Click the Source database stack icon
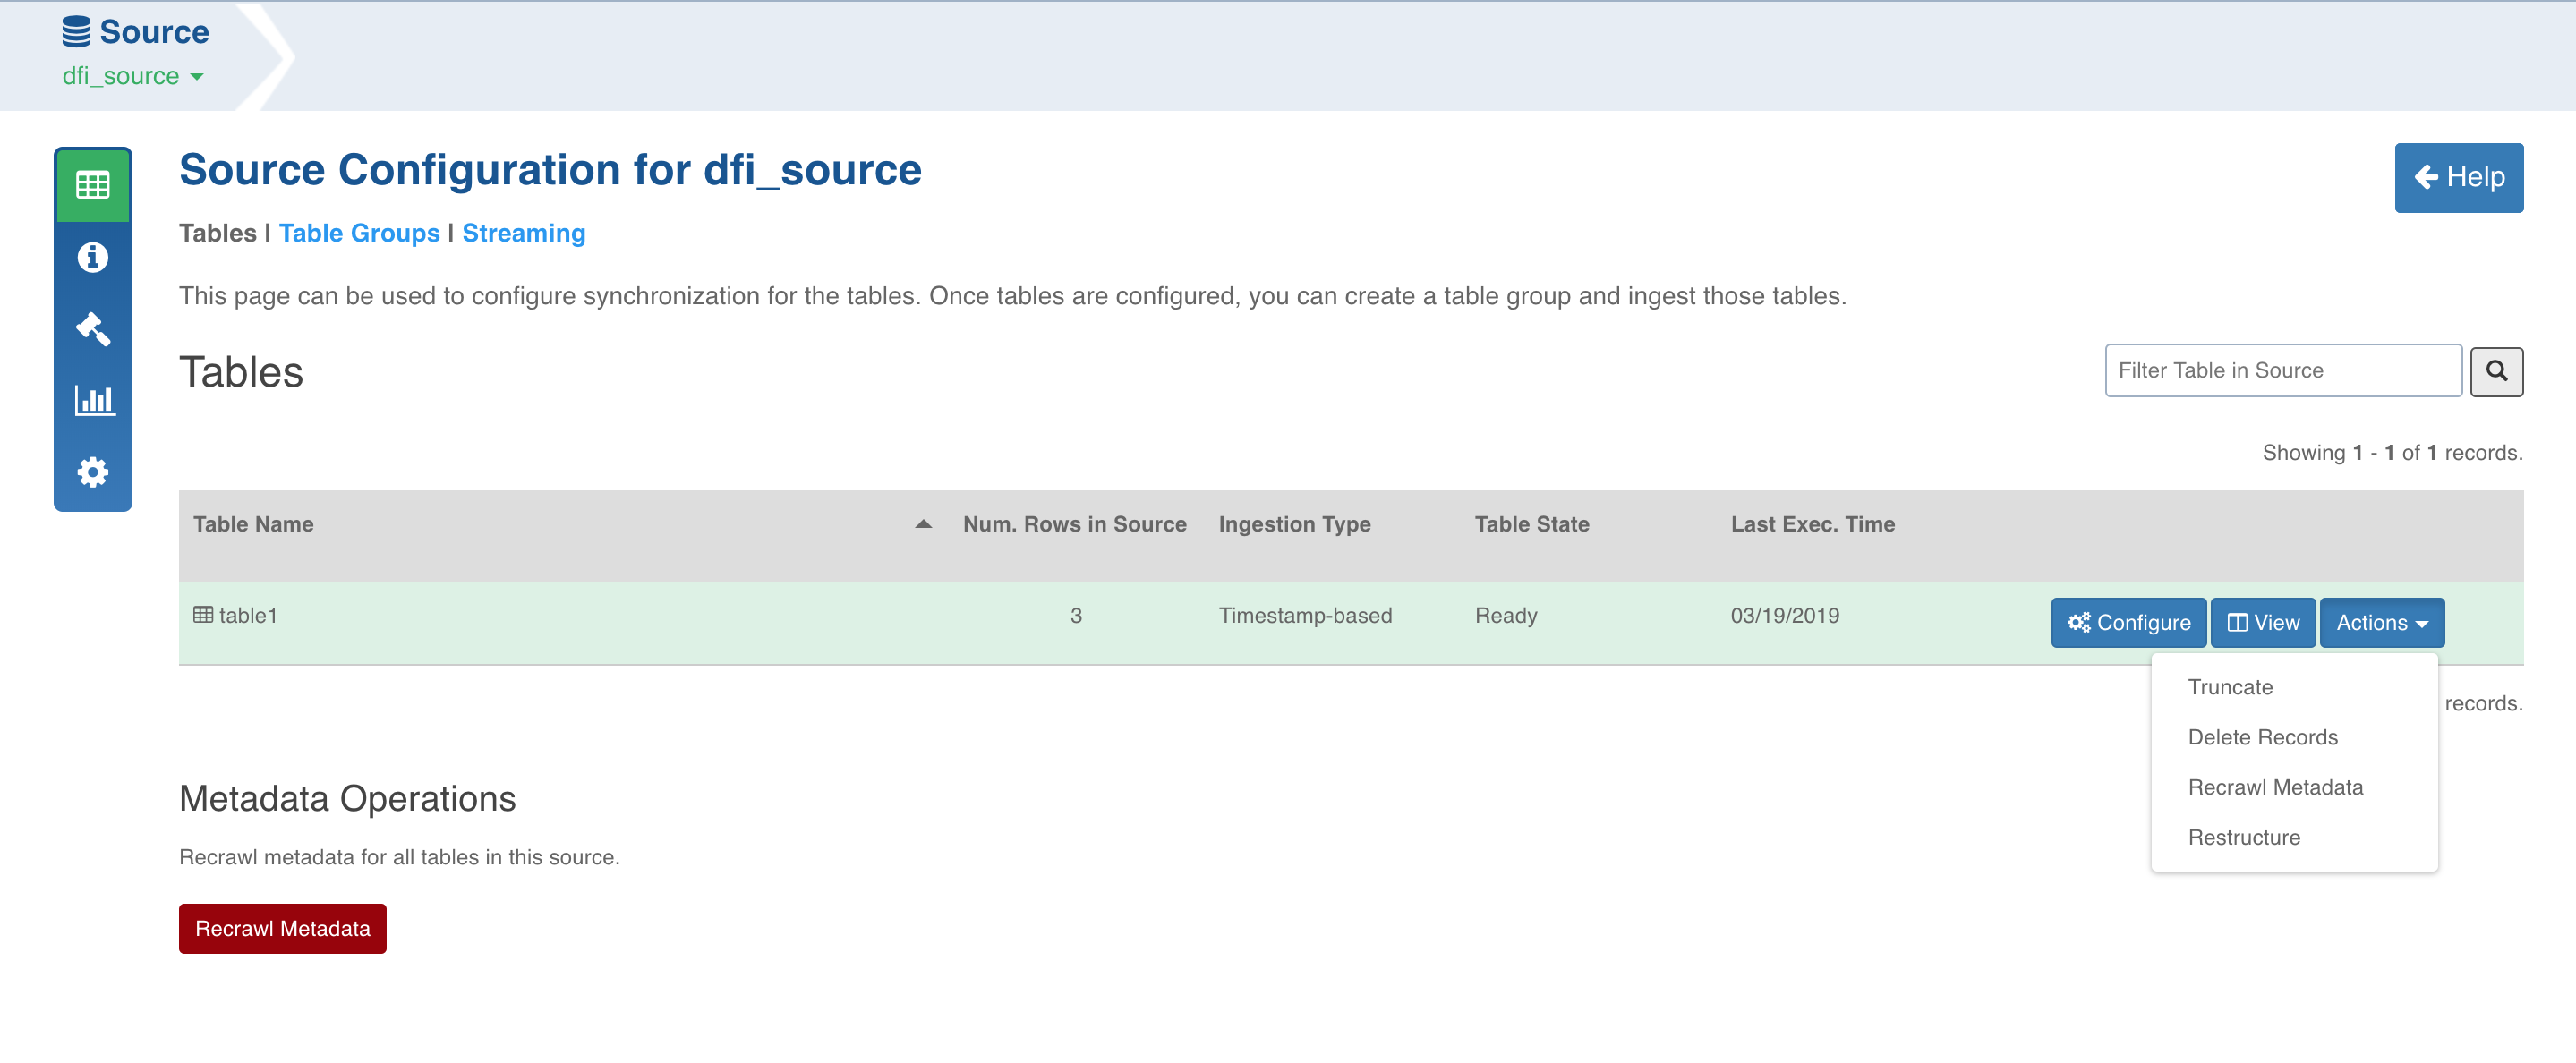Screen dimensions: 2576x1063 76,32
